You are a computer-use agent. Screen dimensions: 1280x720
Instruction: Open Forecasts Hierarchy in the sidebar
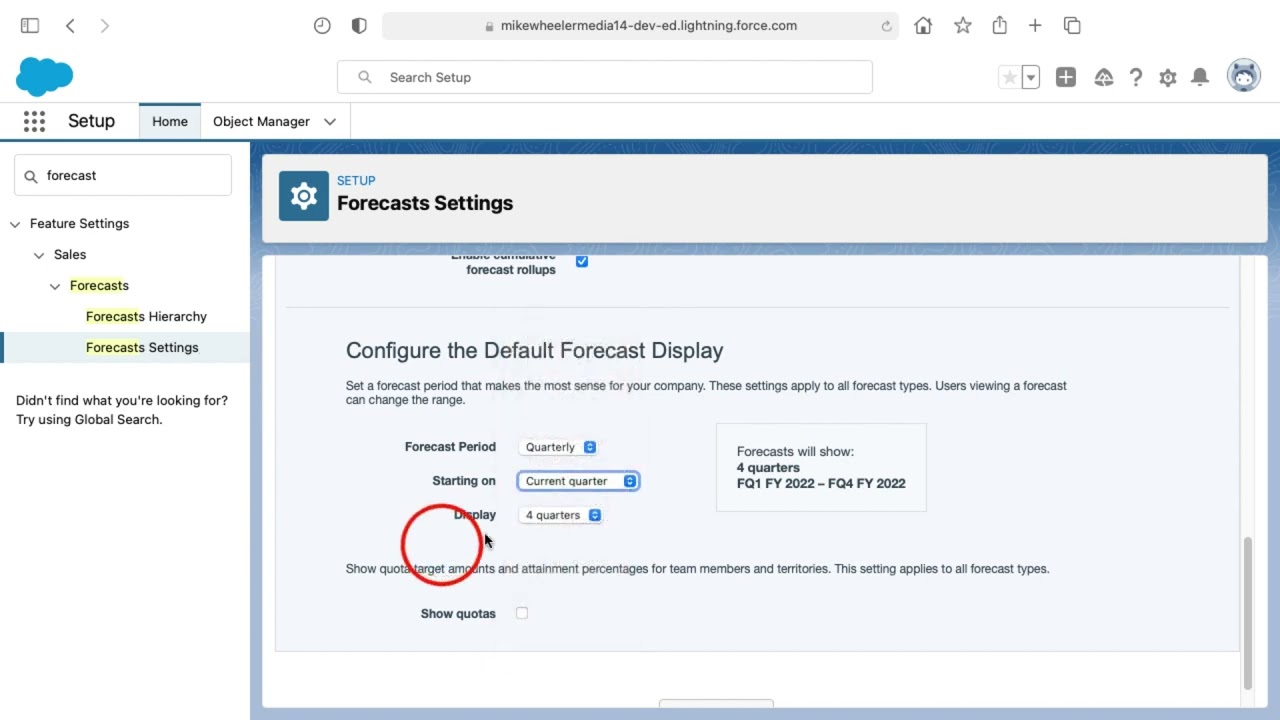tap(146, 316)
